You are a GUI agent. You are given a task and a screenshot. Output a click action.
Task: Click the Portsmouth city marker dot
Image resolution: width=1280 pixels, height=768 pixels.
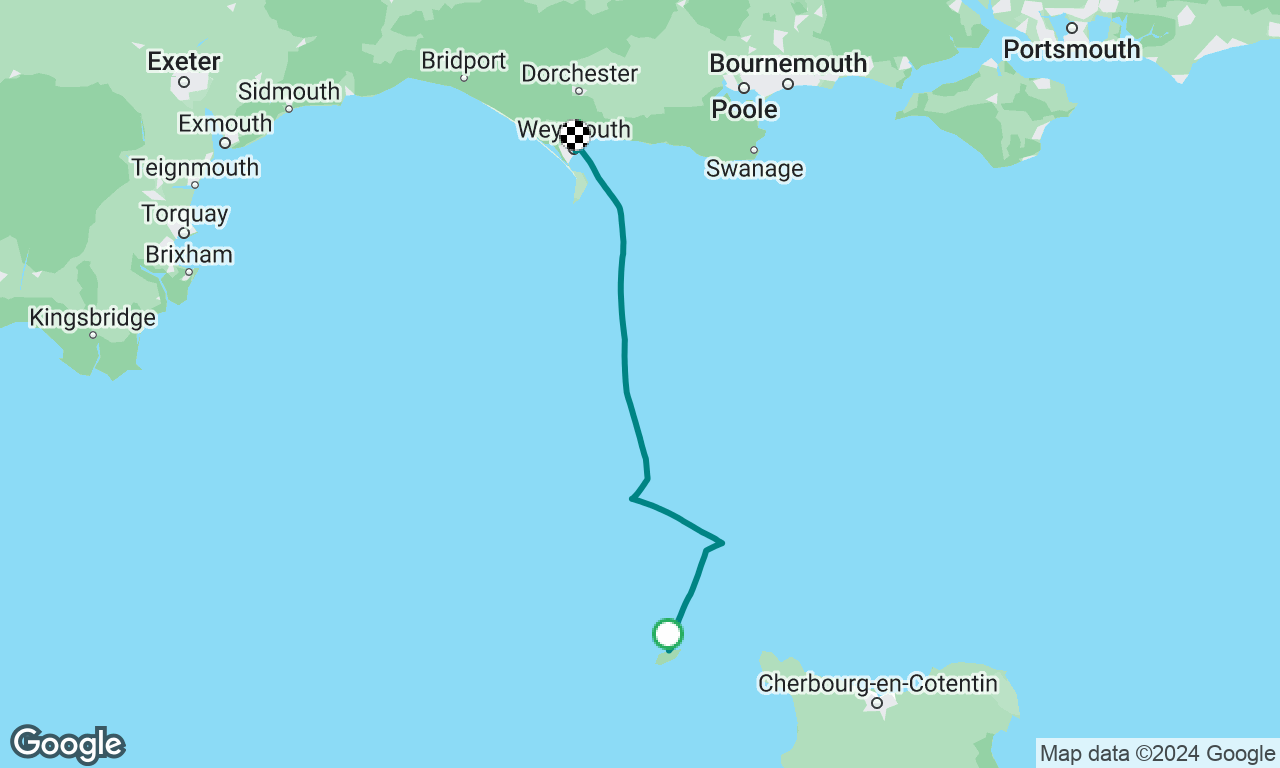point(1072,28)
